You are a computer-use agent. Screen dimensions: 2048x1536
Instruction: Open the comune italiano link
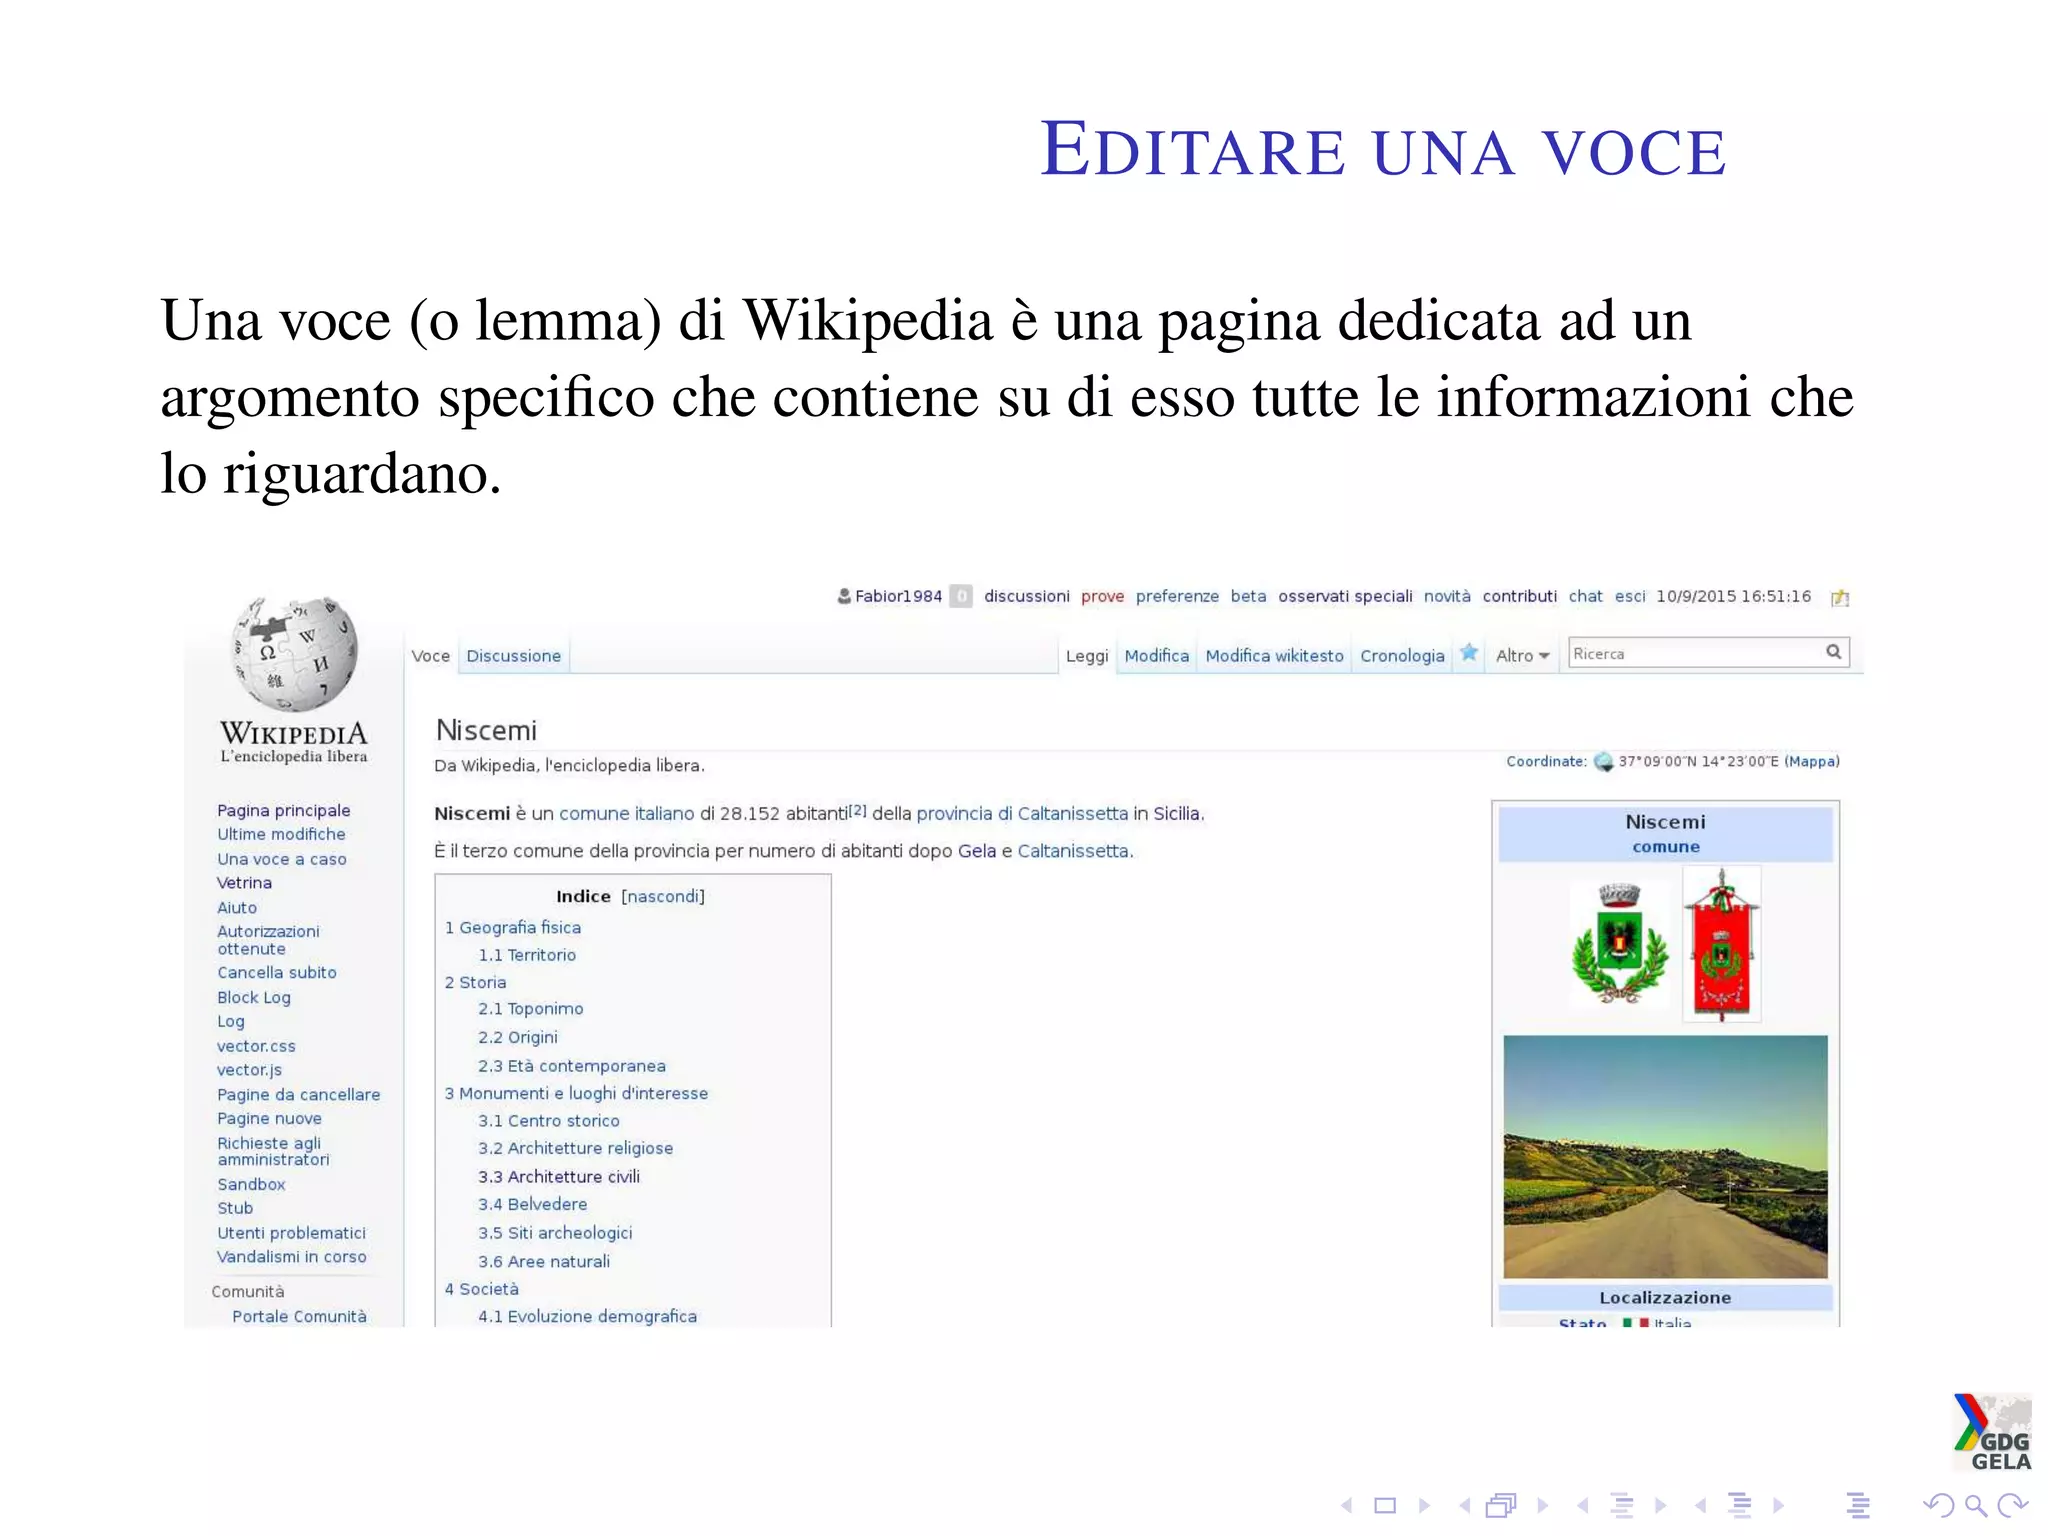[x=626, y=814]
